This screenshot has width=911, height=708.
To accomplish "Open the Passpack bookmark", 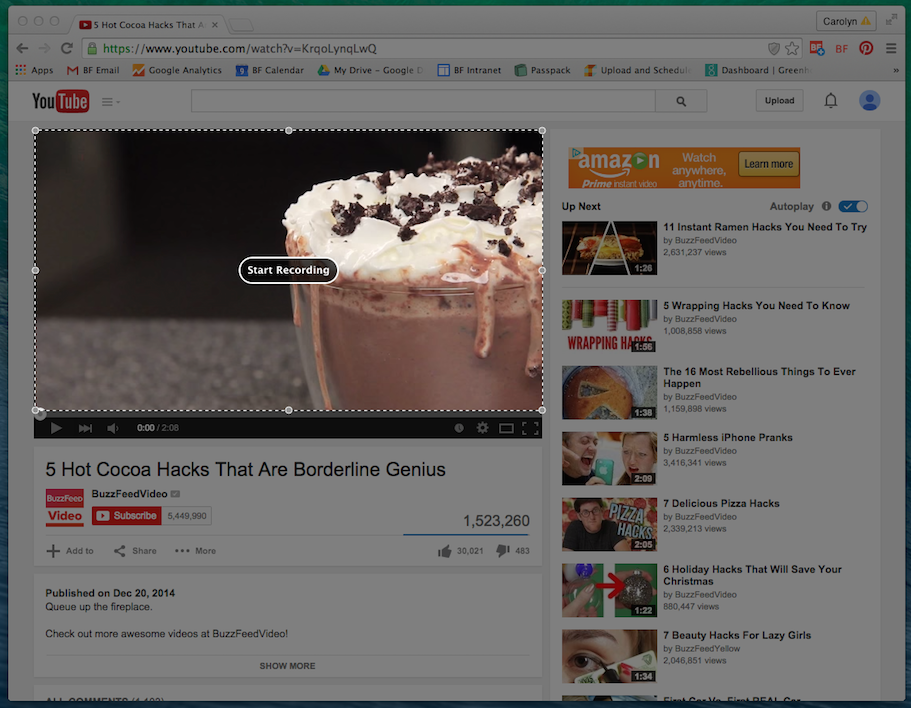I will 543,70.
